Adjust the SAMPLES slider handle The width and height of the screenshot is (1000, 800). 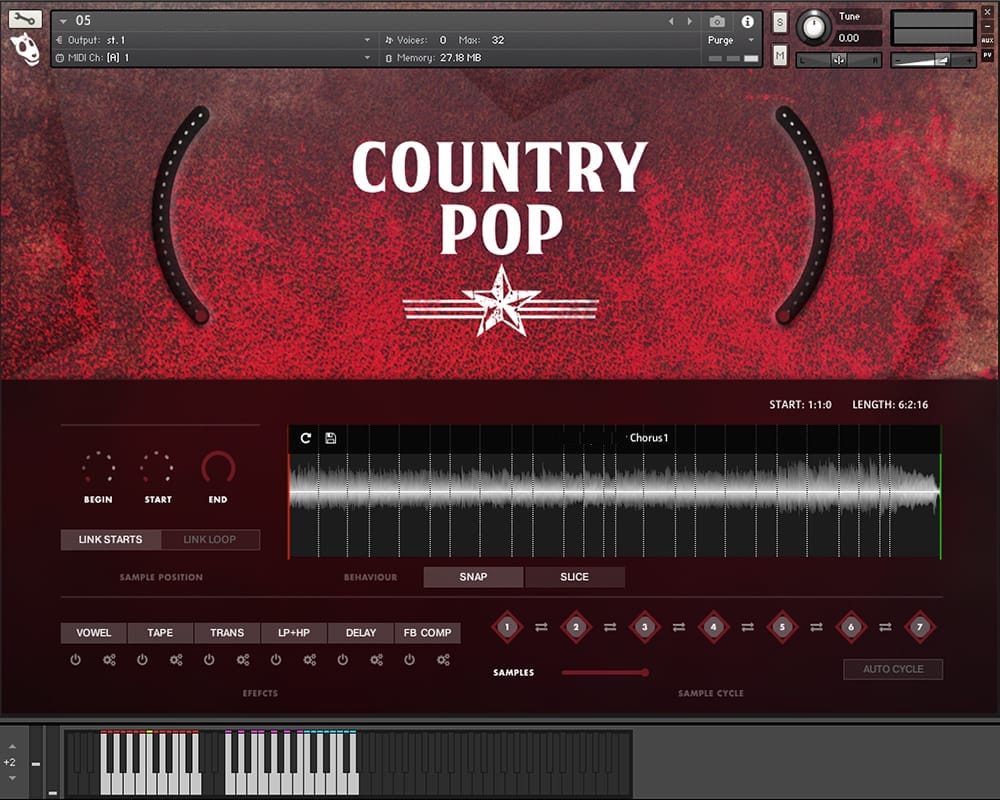click(645, 673)
